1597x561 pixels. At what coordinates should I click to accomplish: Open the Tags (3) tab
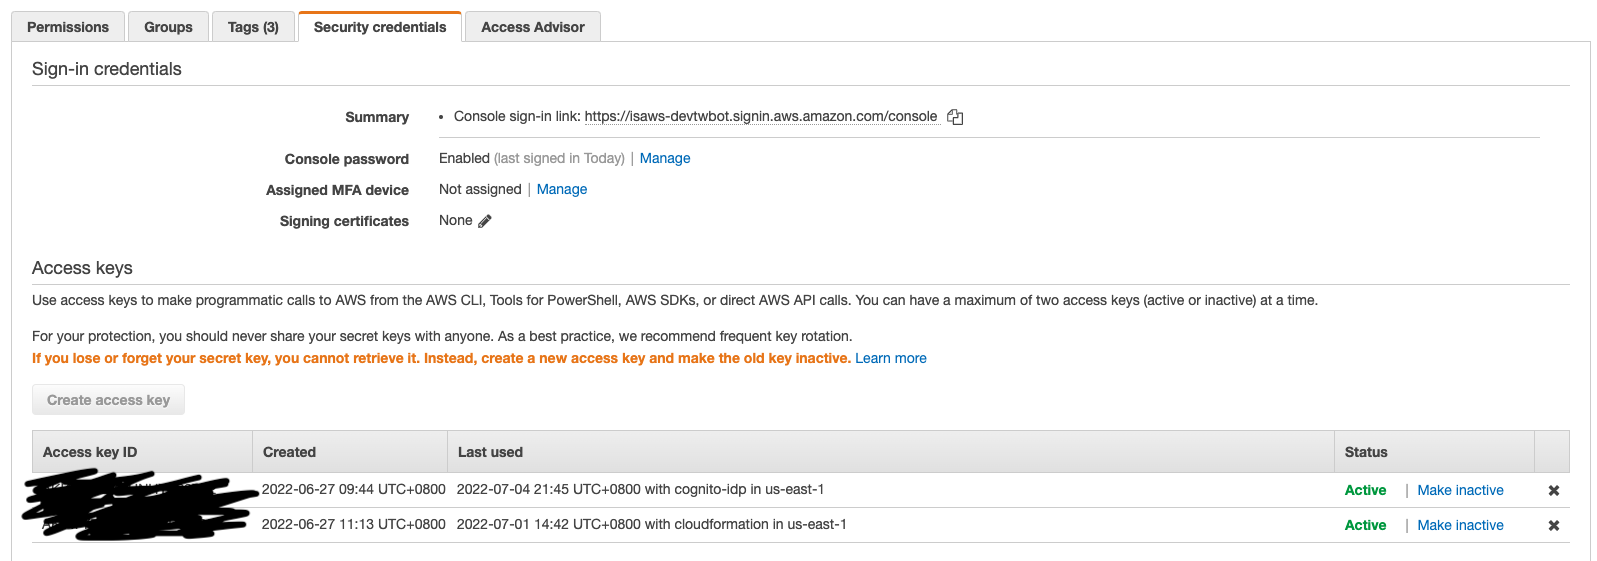click(x=253, y=27)
